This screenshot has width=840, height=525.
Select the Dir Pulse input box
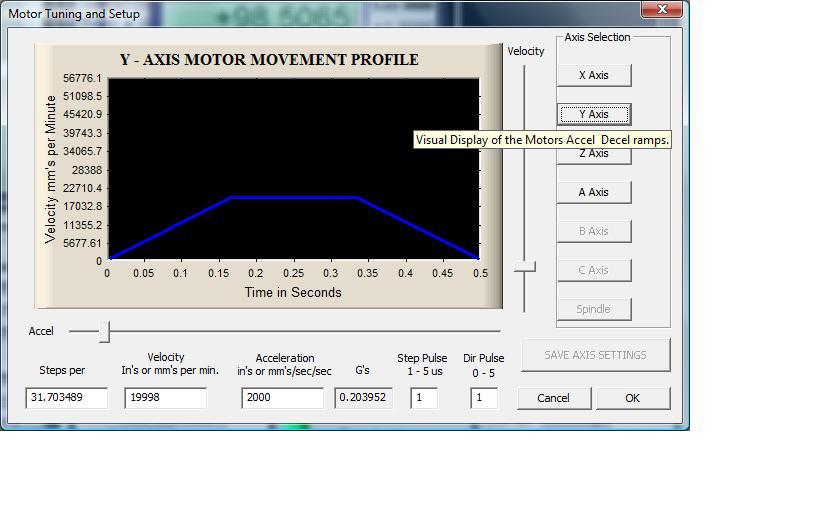click(x=484, y=398)
